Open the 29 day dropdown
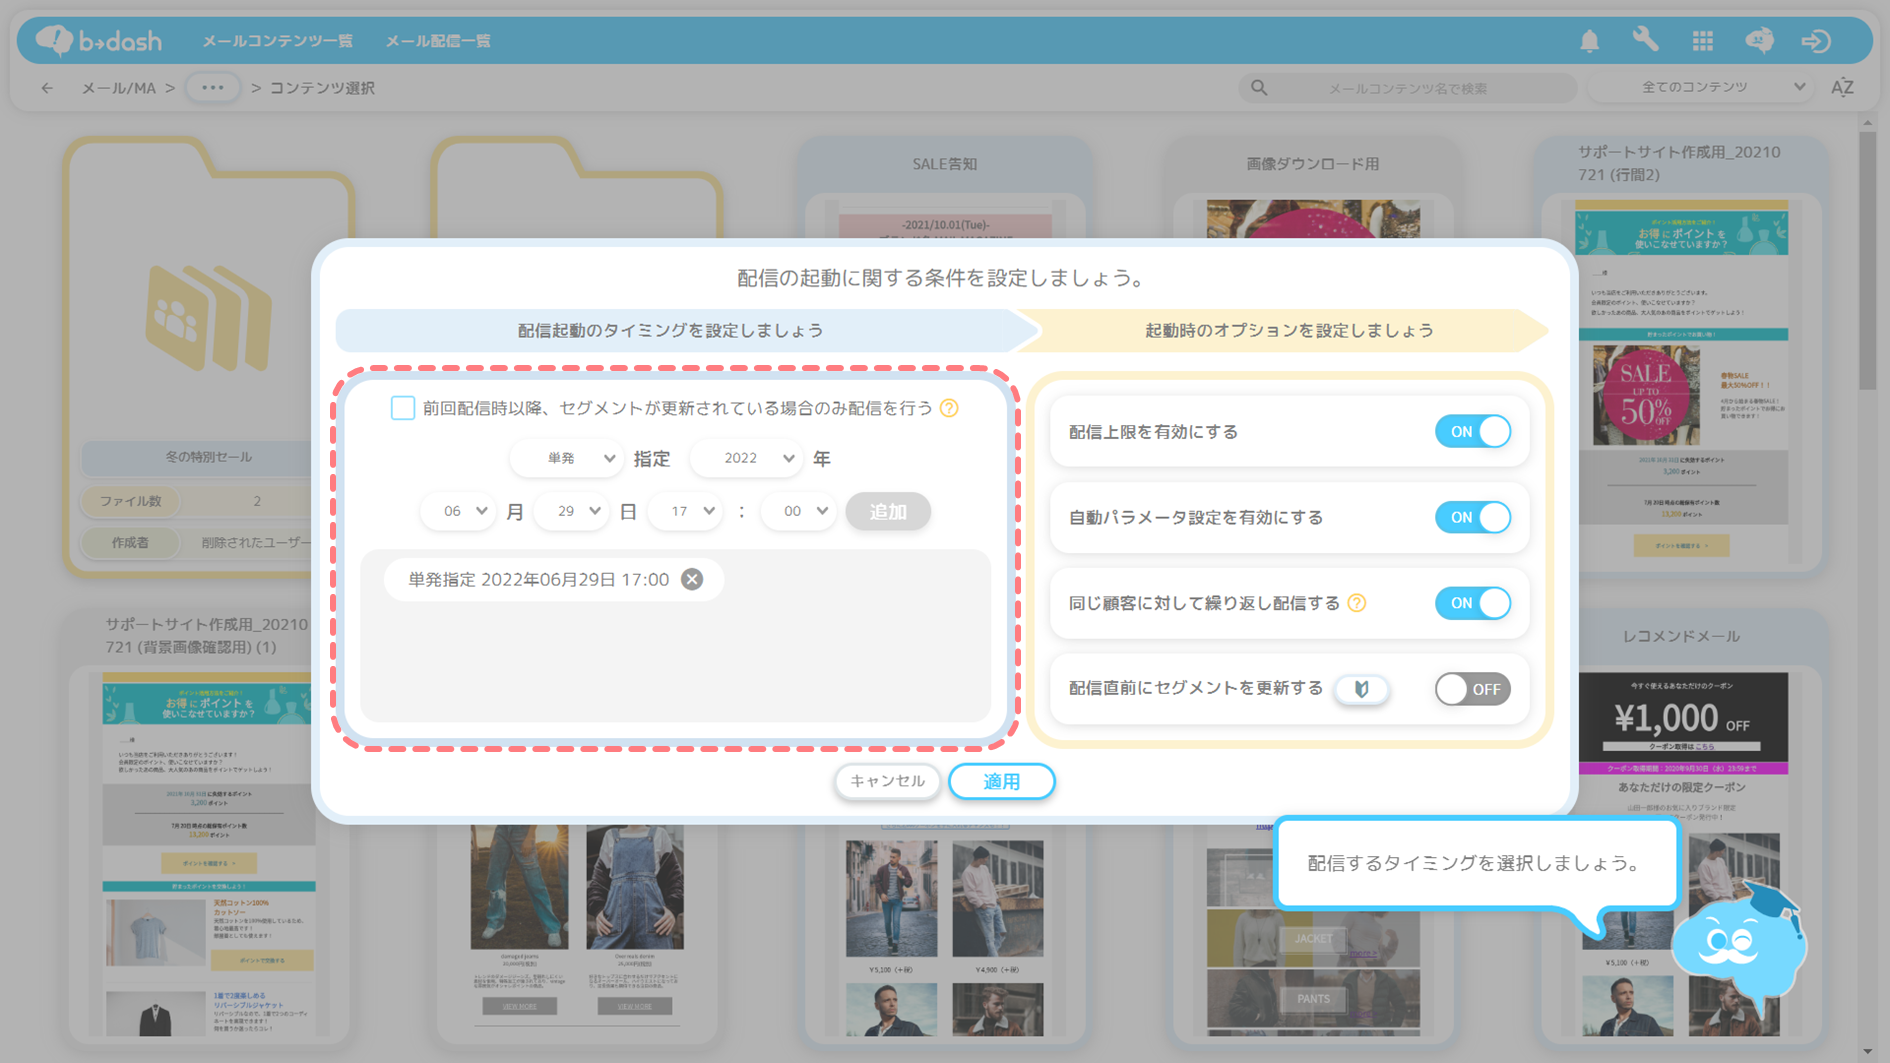Image resolution: width=1890 pixels, height=1063 pixels. pos(572,511)
